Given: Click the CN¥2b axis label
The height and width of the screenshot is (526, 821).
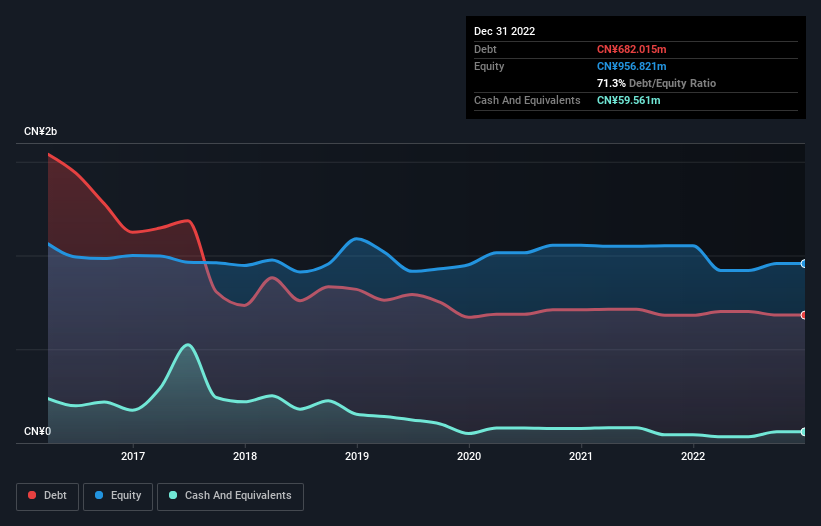Looking at the screenshot, I should (40, 131).
